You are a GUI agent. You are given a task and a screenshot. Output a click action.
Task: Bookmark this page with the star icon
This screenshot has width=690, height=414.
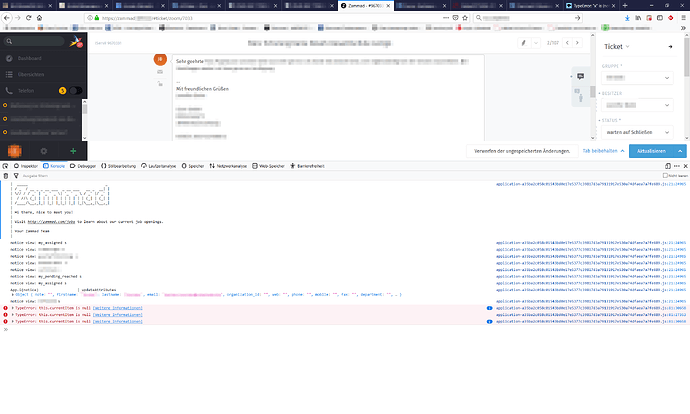465,18
